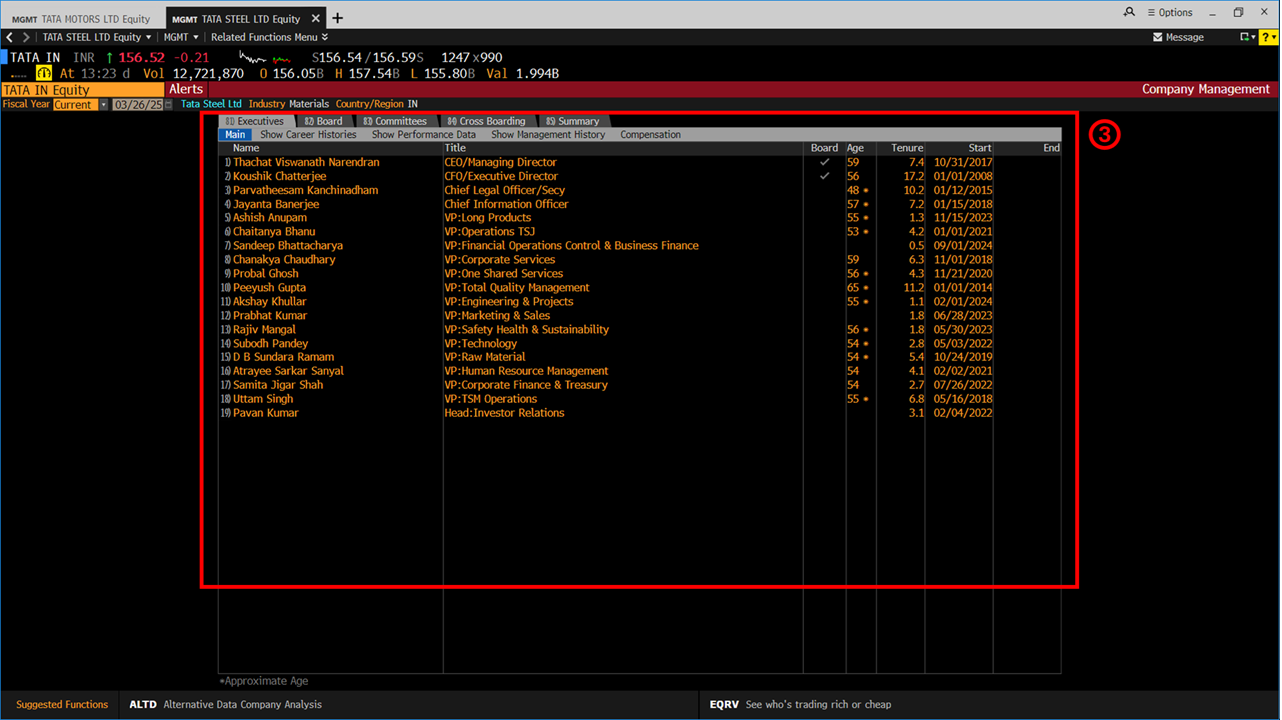The image size is (1282, 720).
Task: Sort by the Age column header
Action: (x=855, y=148)
